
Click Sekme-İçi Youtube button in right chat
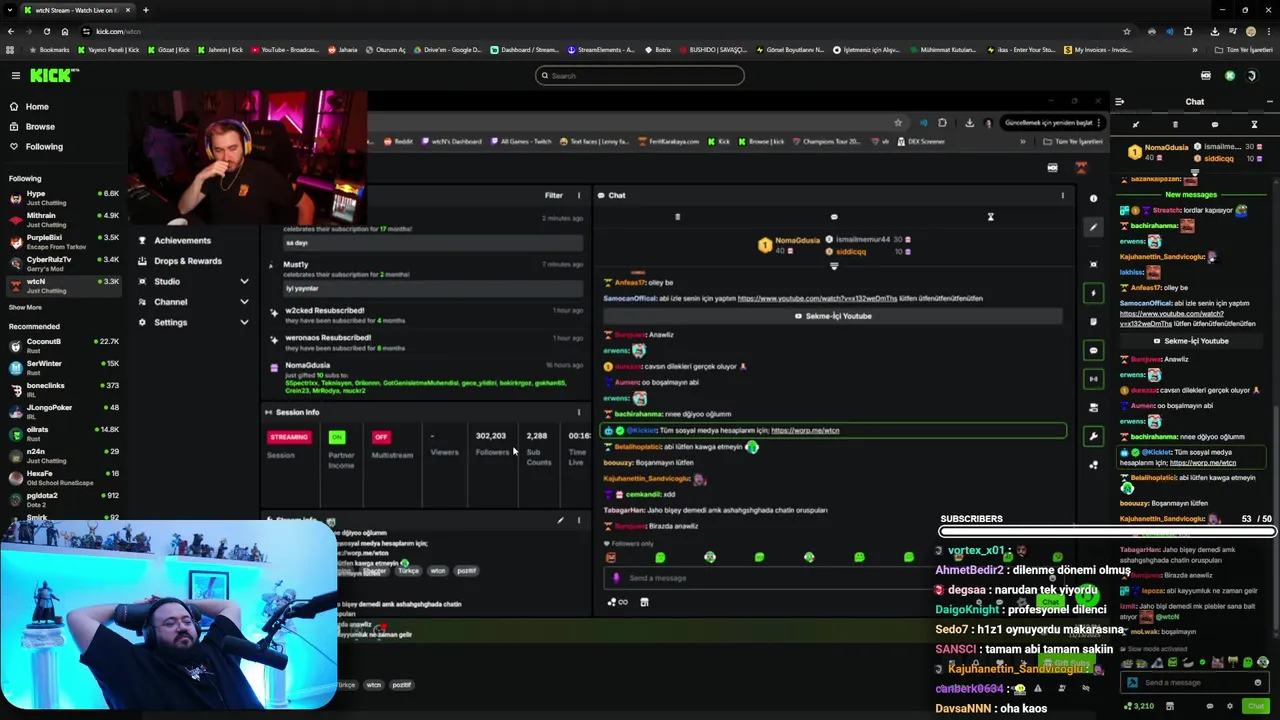(x=1190, y=341)
